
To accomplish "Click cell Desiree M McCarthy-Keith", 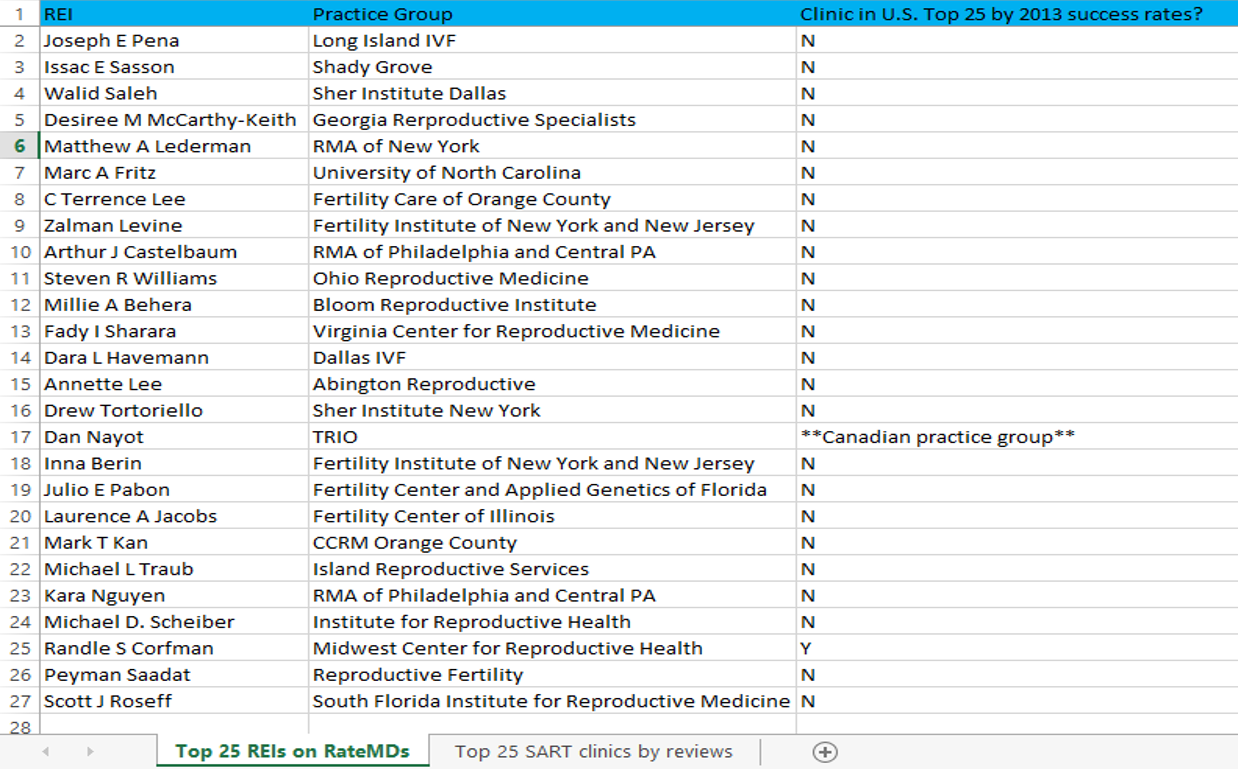I will pyautogui.click(x=174, y=120).
